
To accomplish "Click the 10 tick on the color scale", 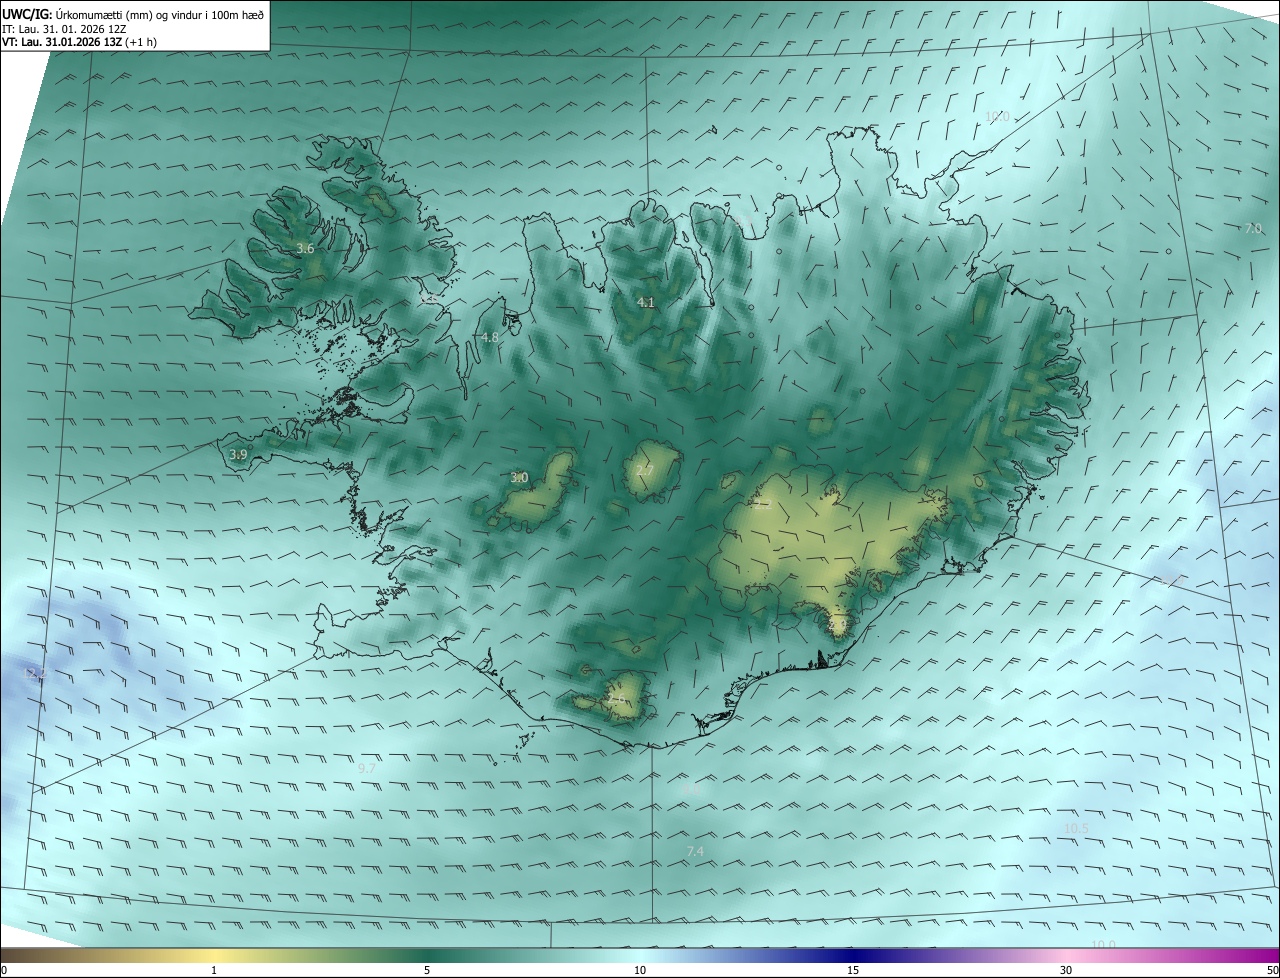I will [x=640, y=970].
